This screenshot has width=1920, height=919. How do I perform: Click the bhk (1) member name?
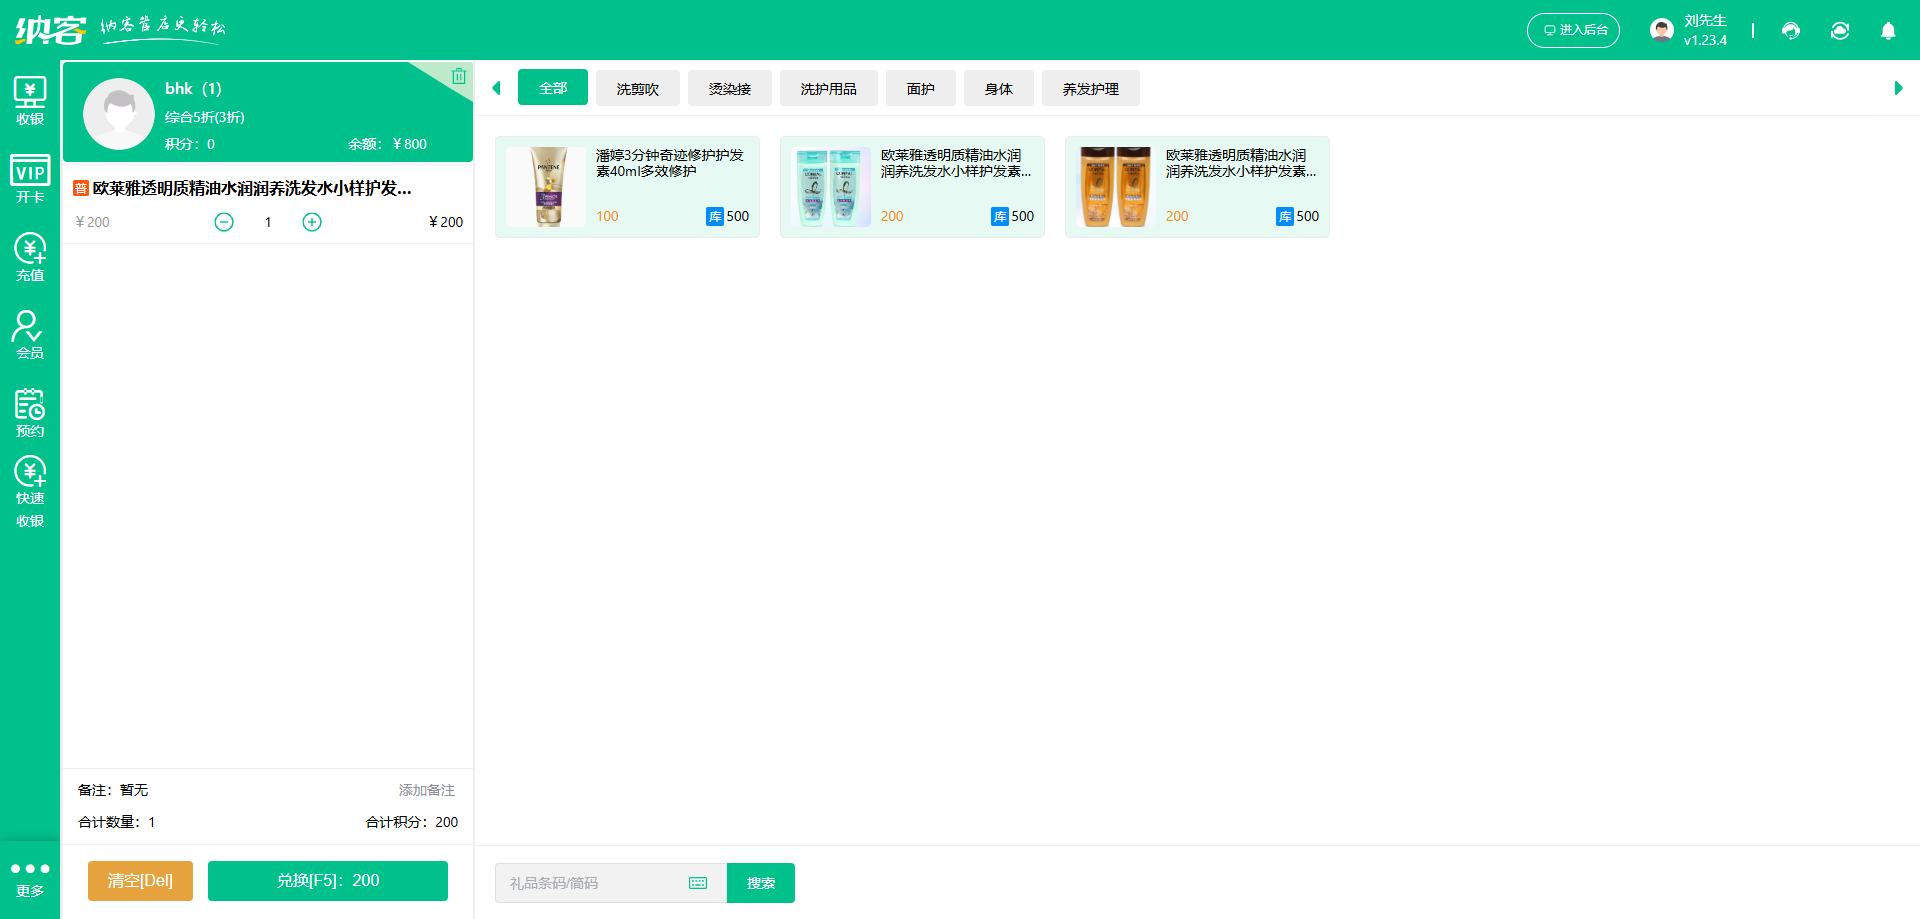pyautogui.click(x=193, y=88)
